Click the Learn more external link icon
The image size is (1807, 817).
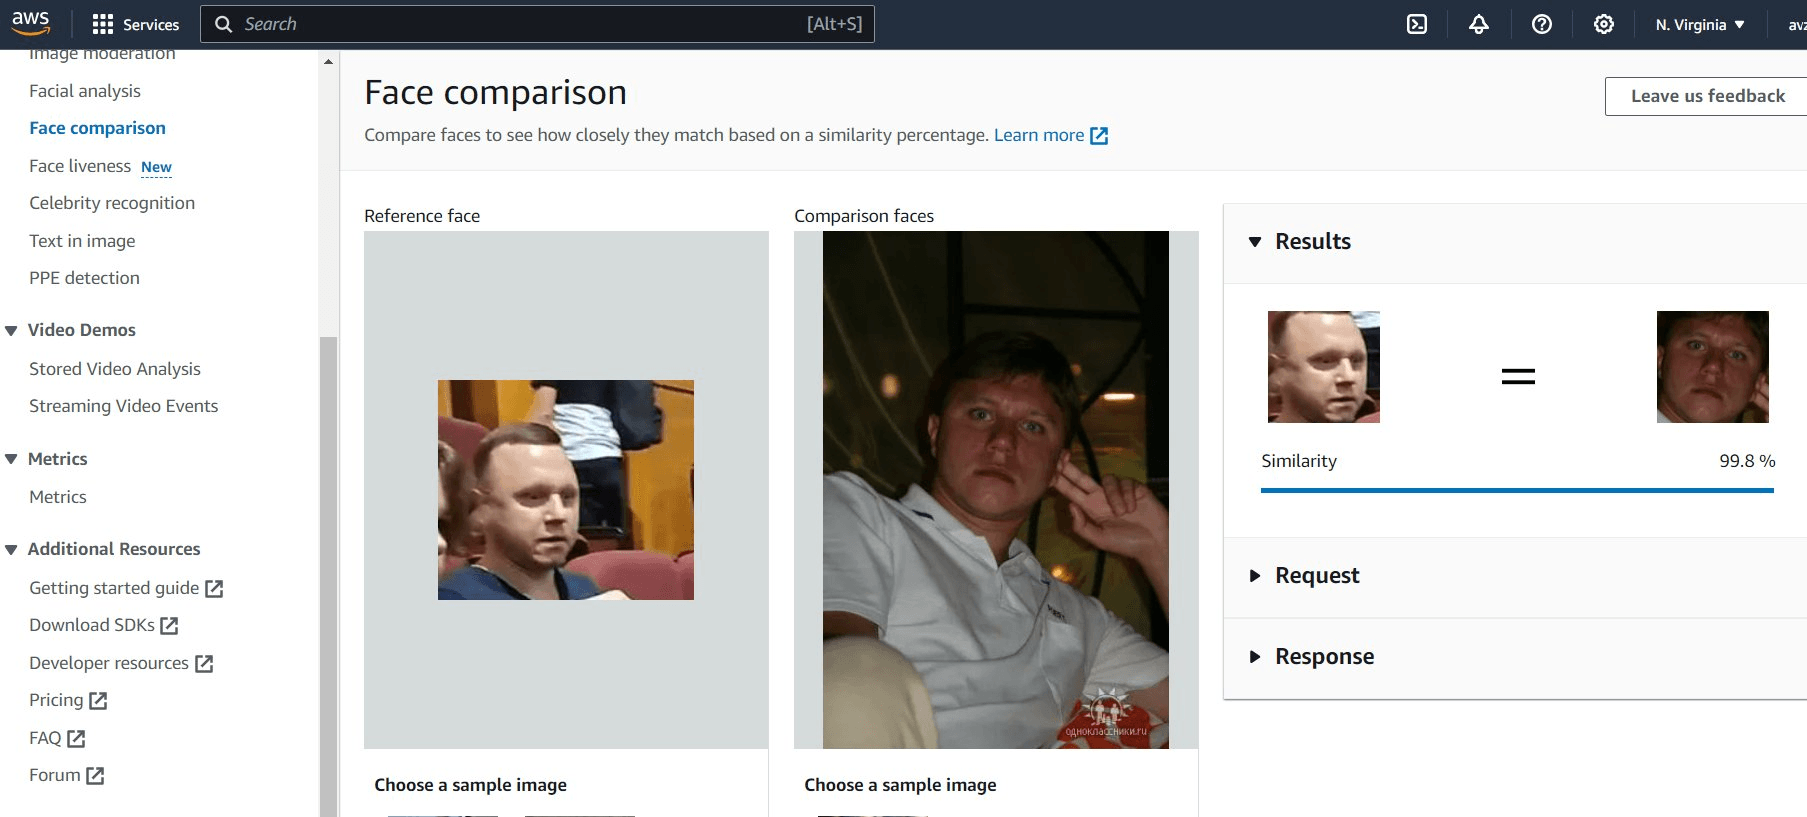(1099, 136)
